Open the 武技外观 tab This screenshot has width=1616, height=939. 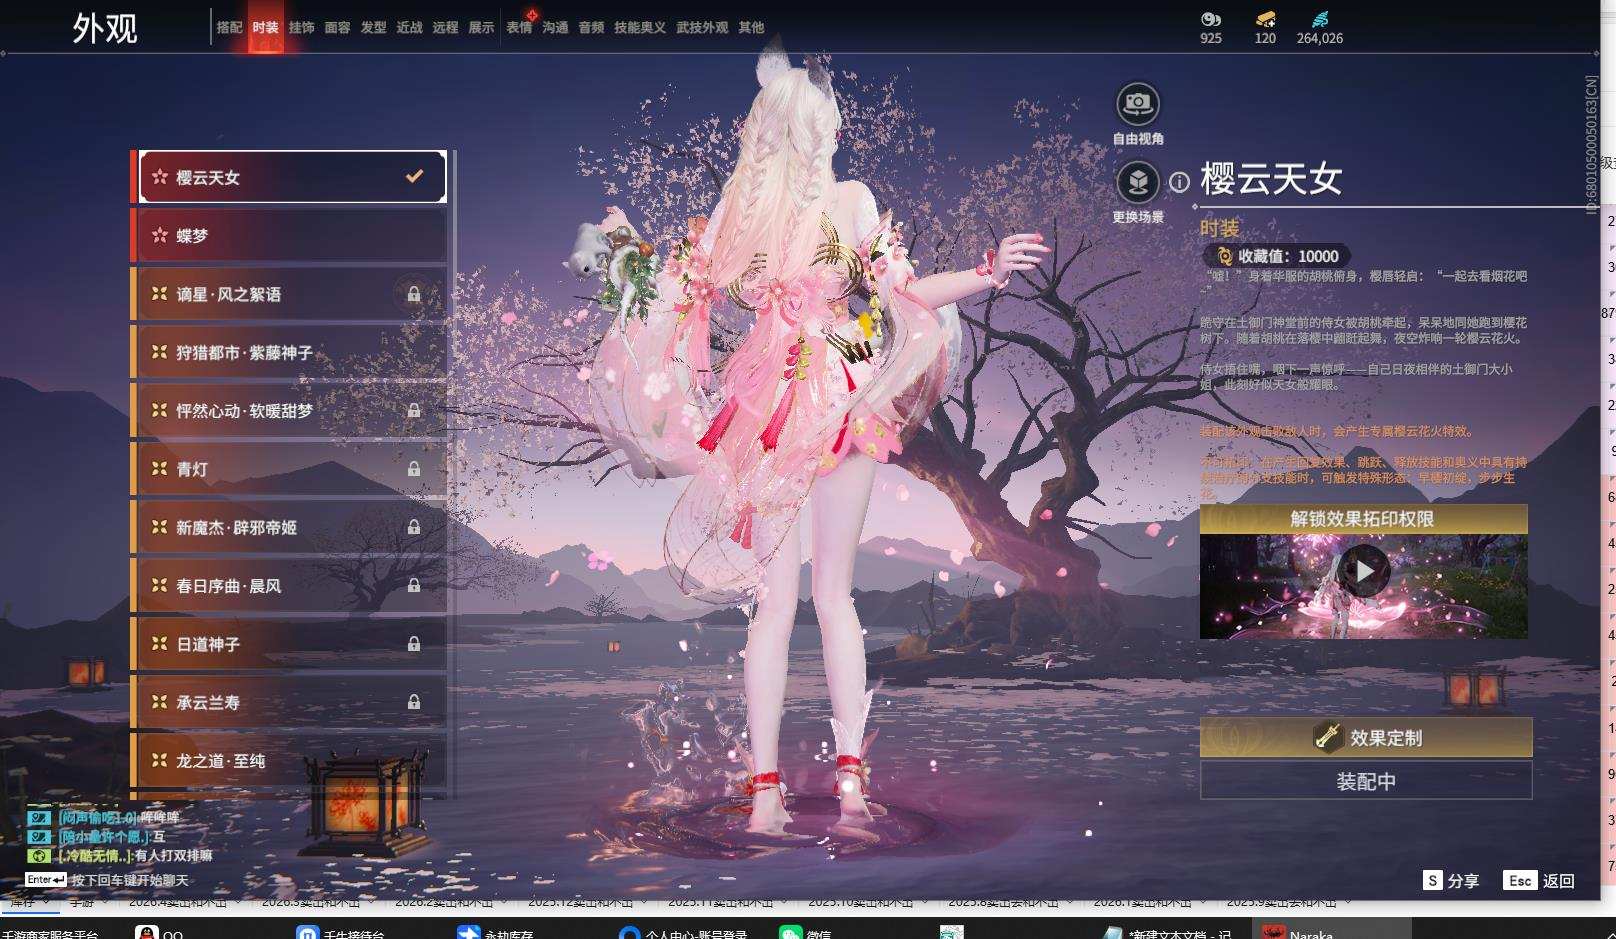tap(703, 28)
